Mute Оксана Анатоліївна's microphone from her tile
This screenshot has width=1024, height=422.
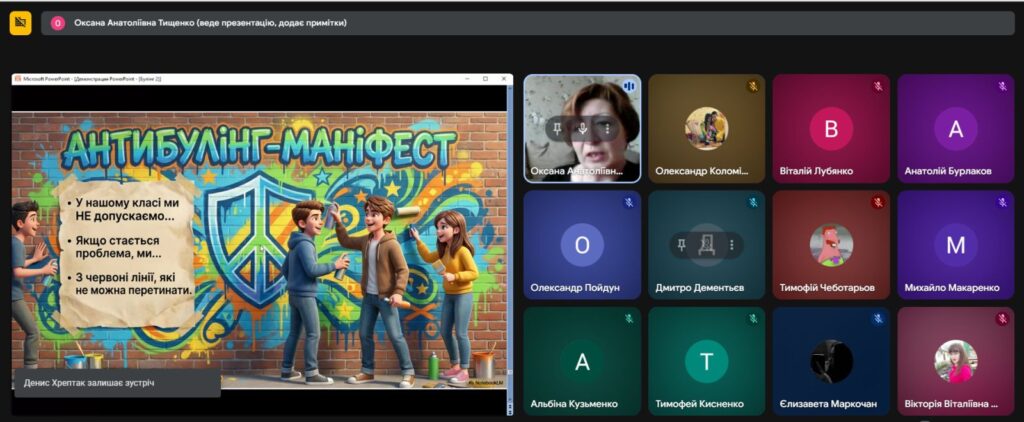pyautogui.click(x=583, y=129)
